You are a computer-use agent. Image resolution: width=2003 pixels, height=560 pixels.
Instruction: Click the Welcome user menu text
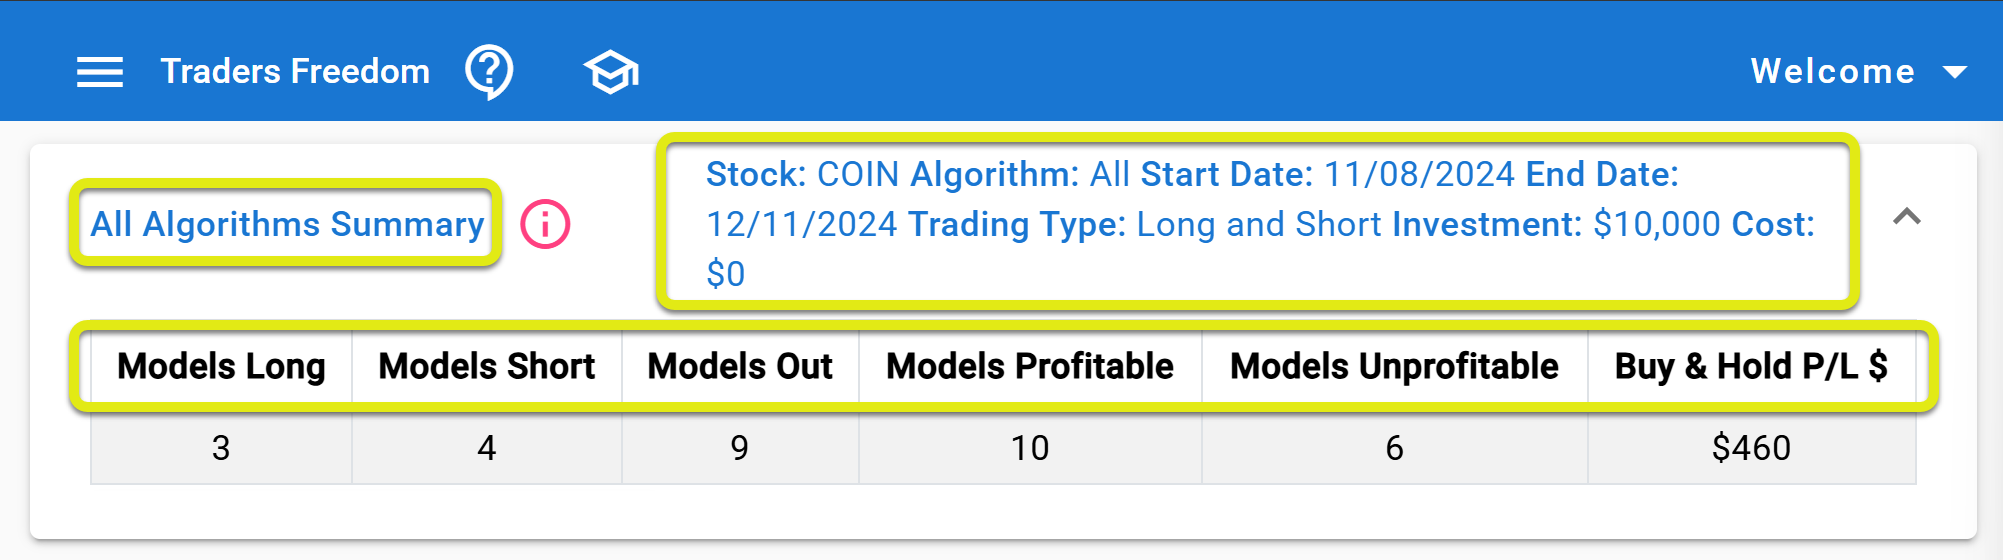point(1832,72)
